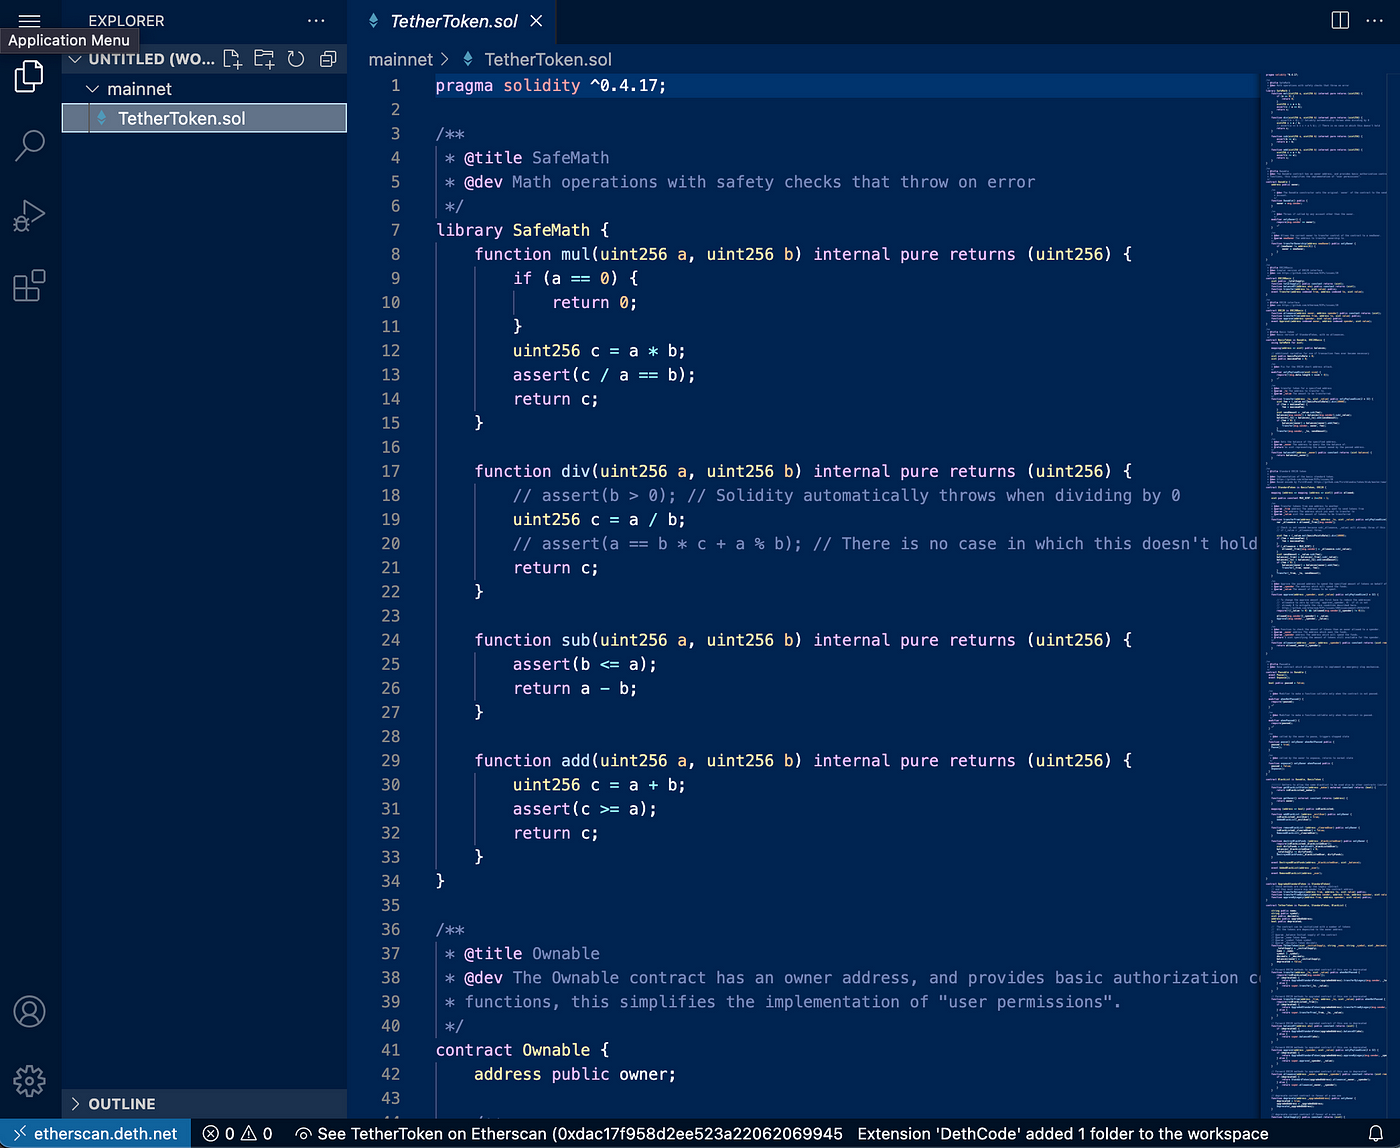Screen dimensions: 1400x1148
Task: Close the TetherToken.sol tab
Action: [x=536, y=21]
